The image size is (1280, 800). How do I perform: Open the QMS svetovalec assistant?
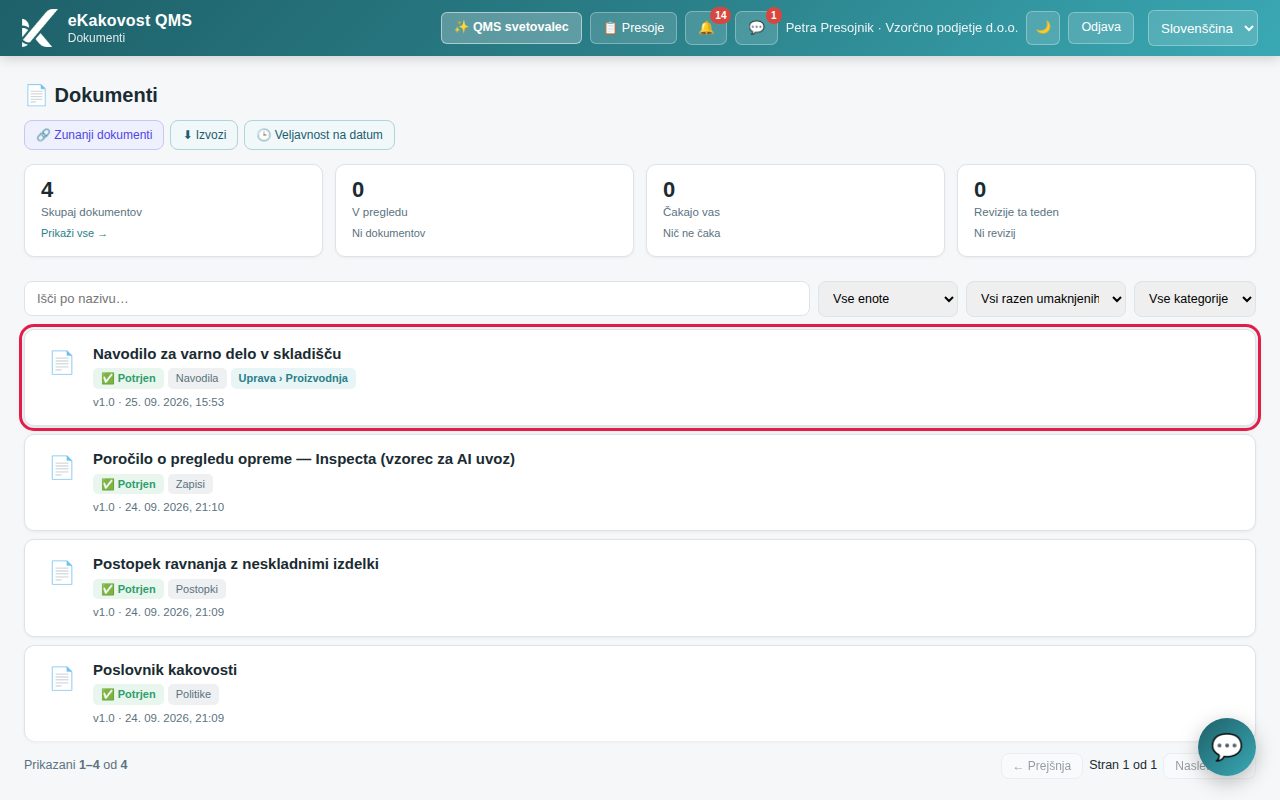pos(511,28)
